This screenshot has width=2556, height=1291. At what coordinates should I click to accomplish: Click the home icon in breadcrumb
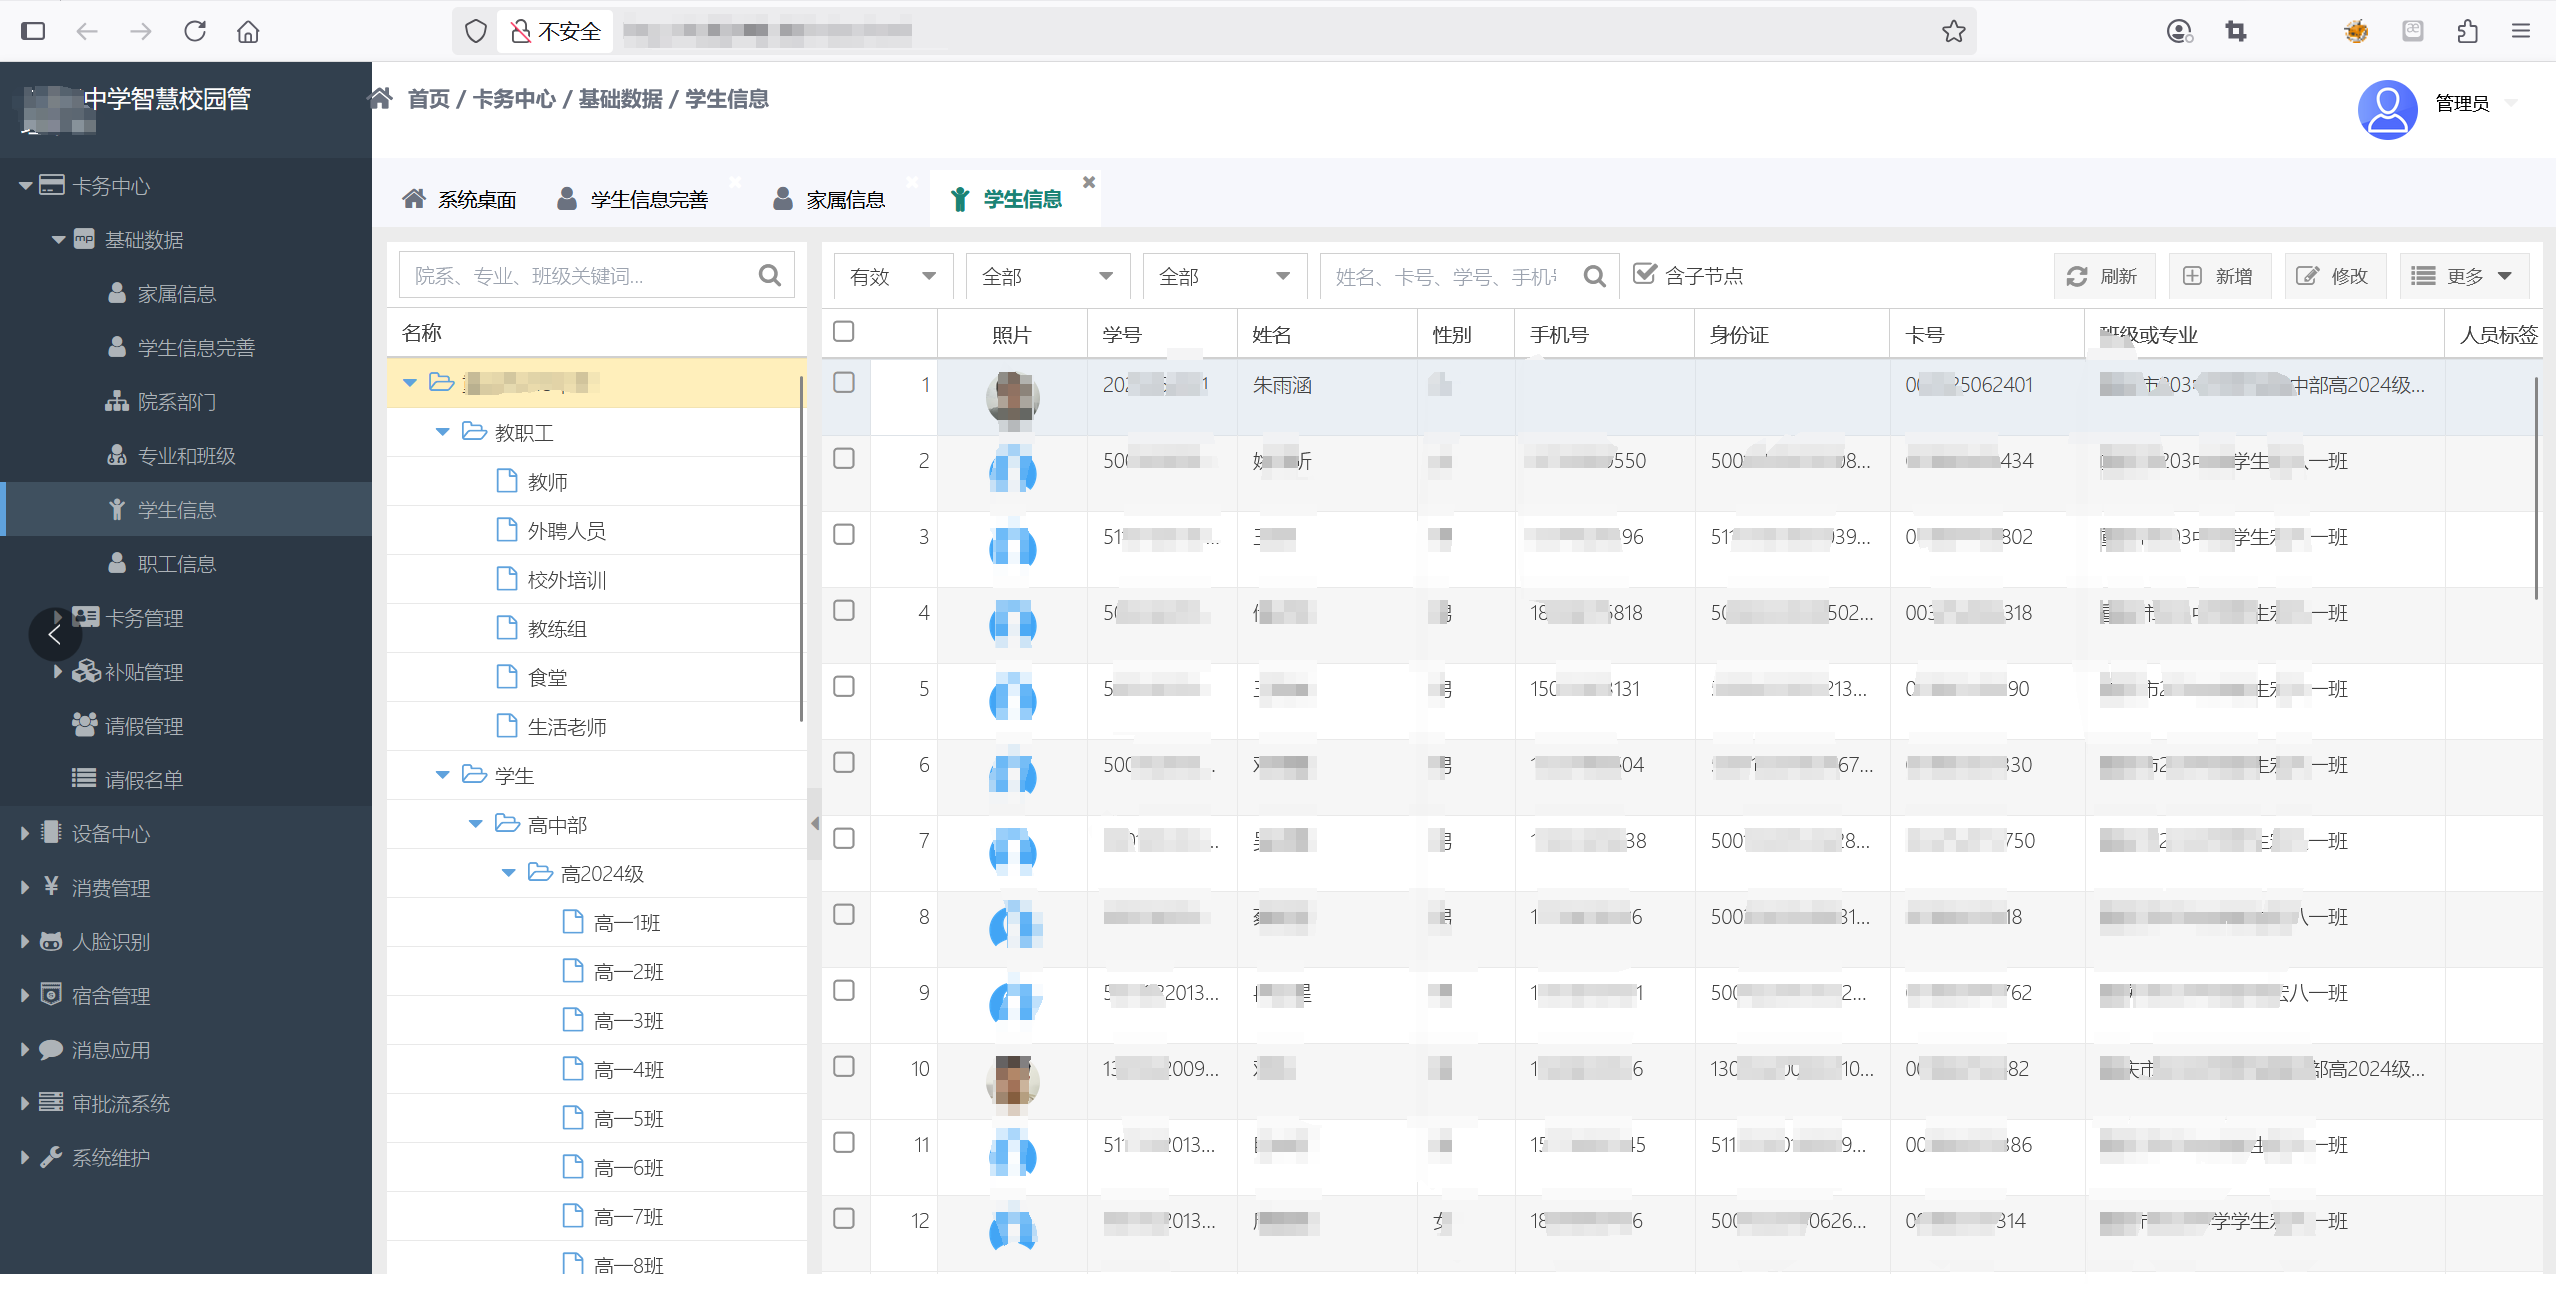click(380, 98)
